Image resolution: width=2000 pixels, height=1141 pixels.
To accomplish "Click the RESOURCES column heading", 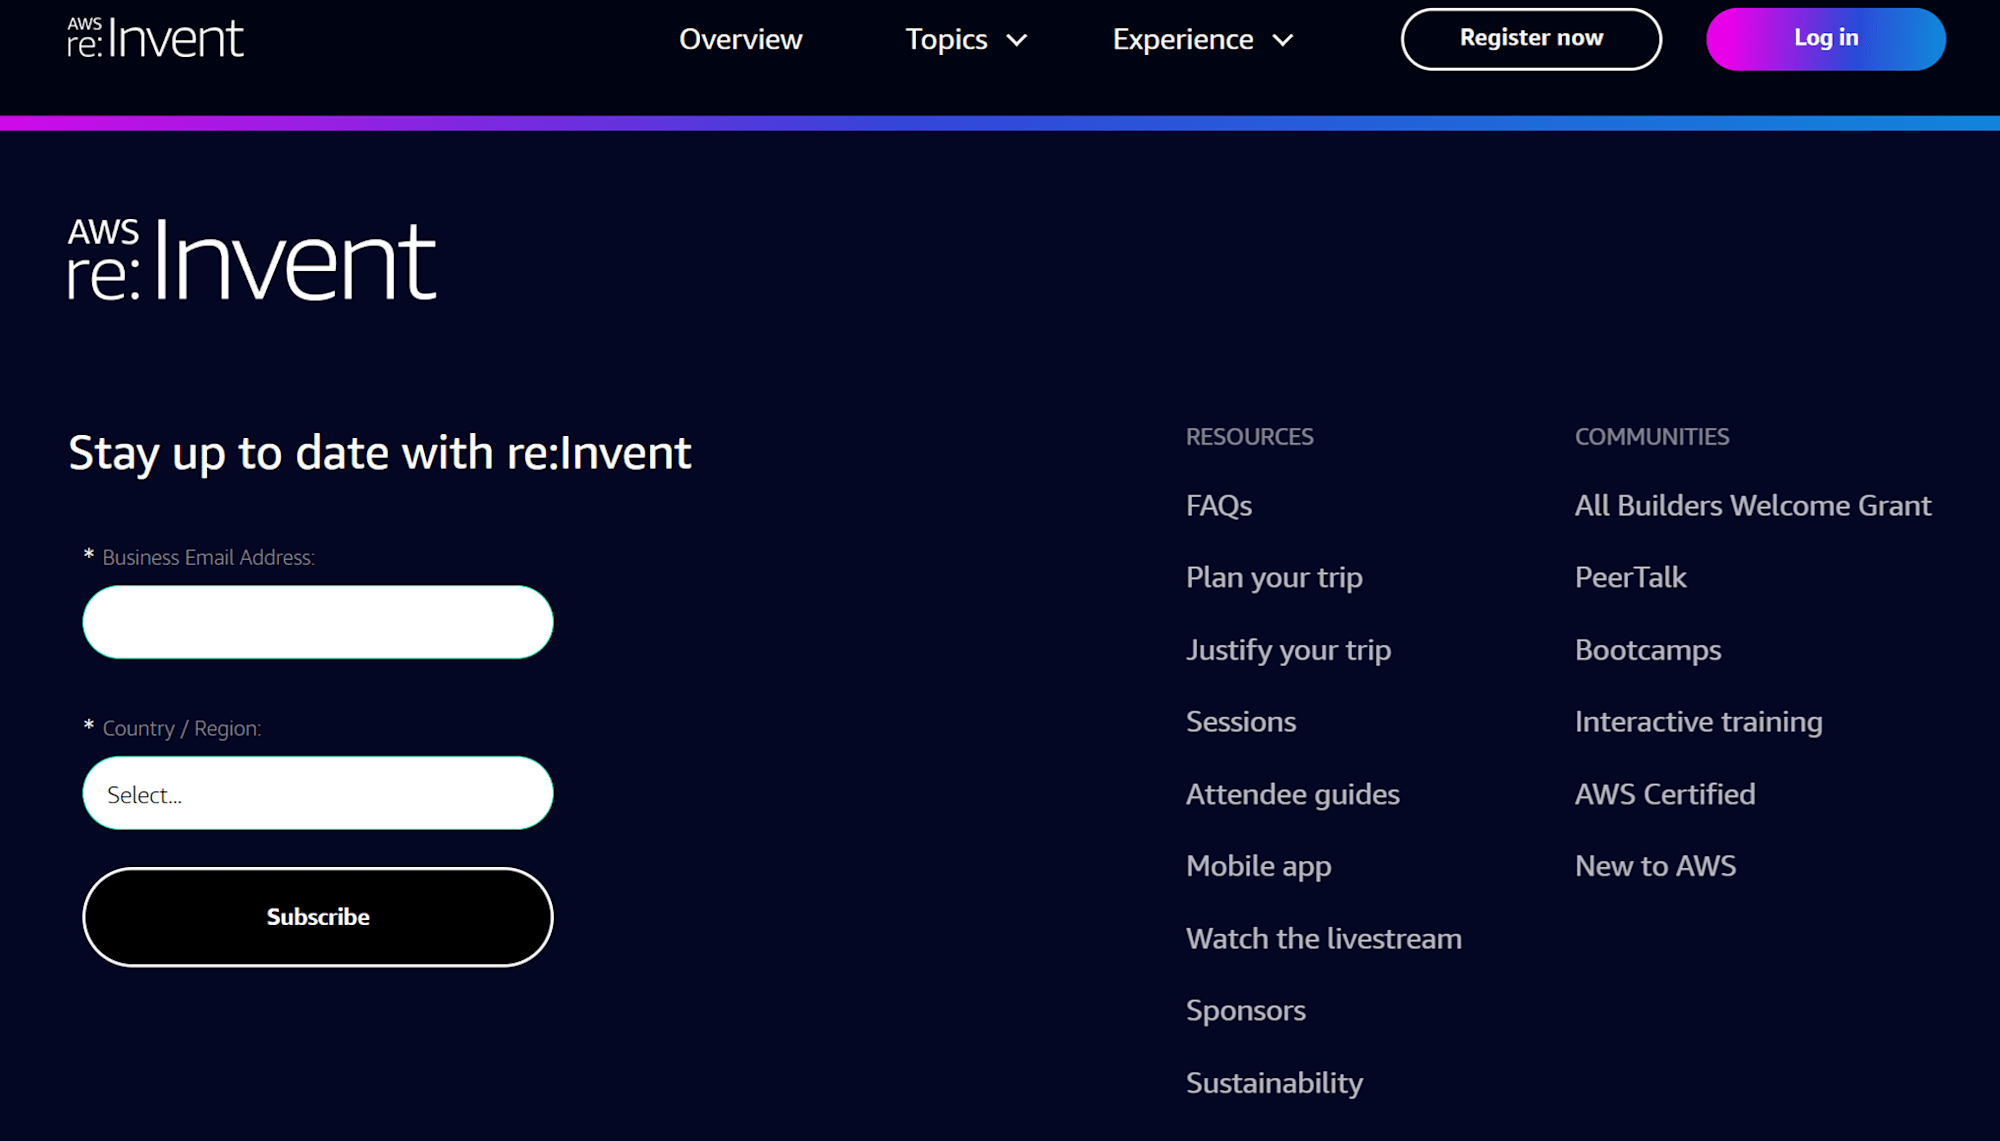I will click(x=1249, y=437).
